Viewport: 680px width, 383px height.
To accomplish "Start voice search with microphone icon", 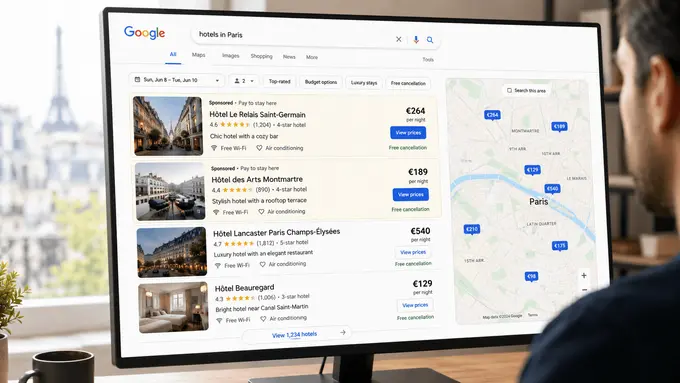I will 416,39.
